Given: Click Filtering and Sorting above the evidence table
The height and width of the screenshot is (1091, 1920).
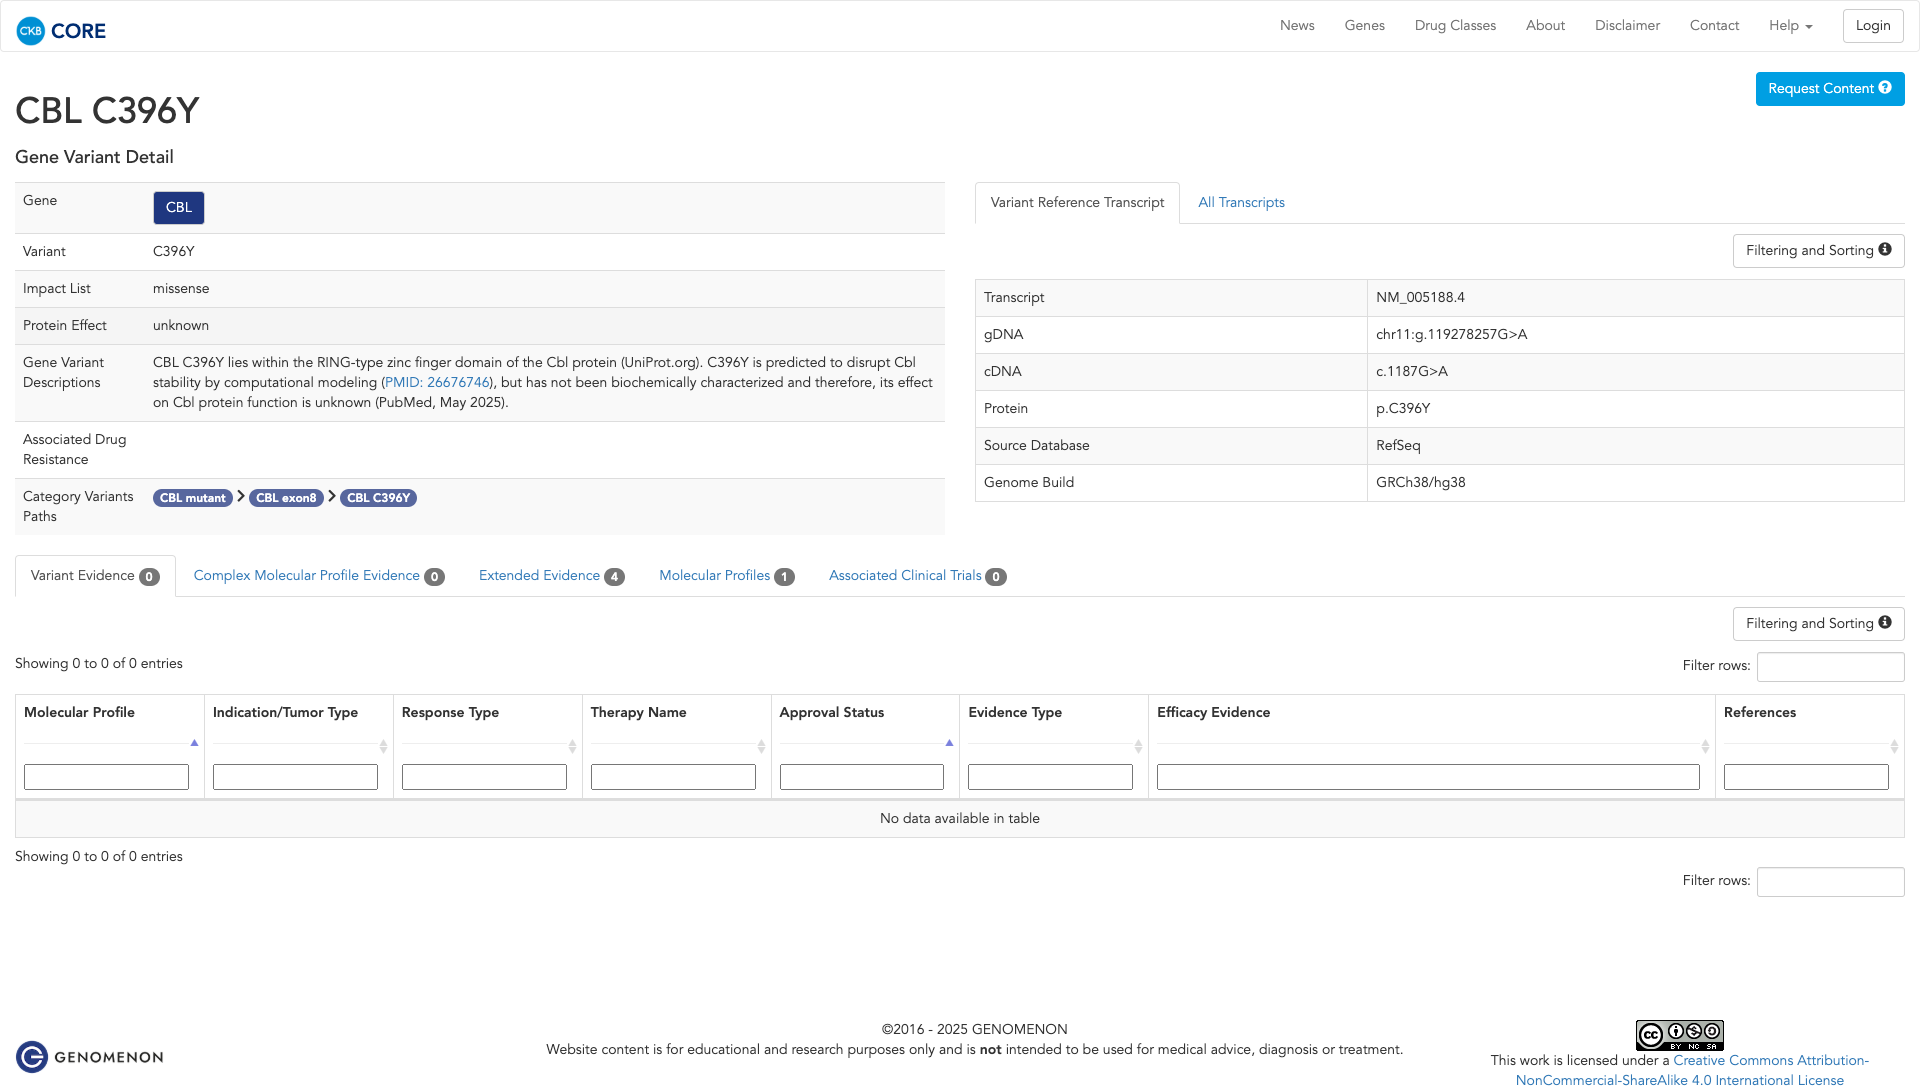Looking at the screenshot, I should coord(1818,624).
